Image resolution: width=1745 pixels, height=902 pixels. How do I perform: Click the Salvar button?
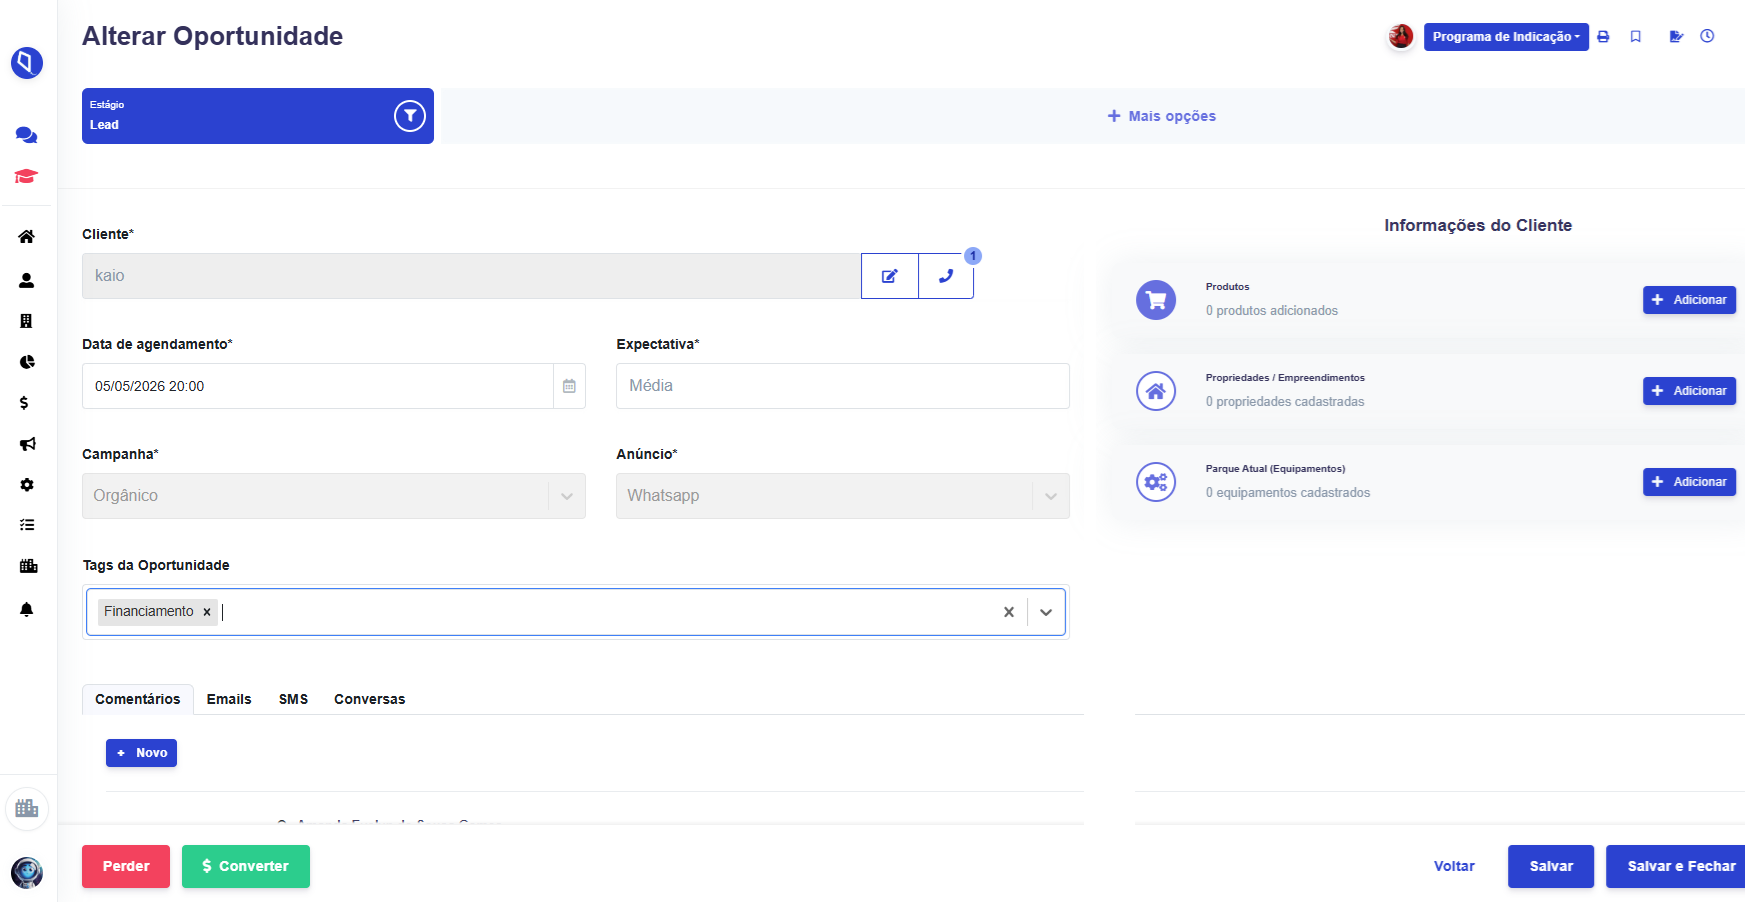(x=1551, y=866)
